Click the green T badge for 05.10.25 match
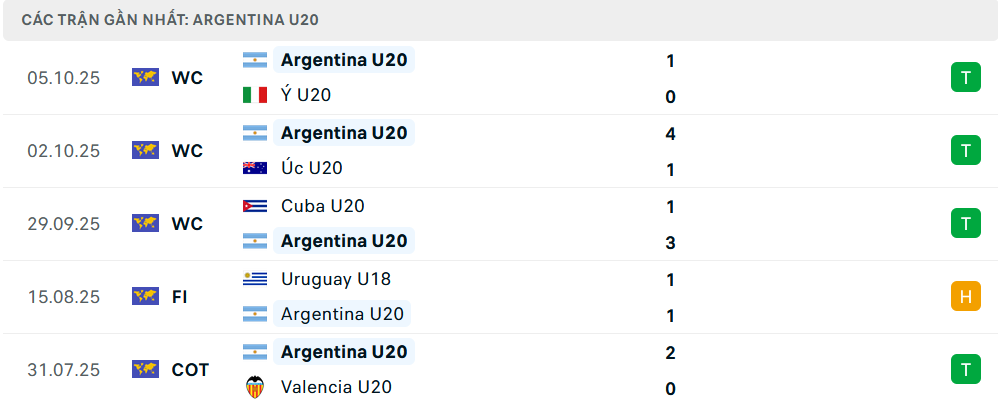 click(965, 77)
